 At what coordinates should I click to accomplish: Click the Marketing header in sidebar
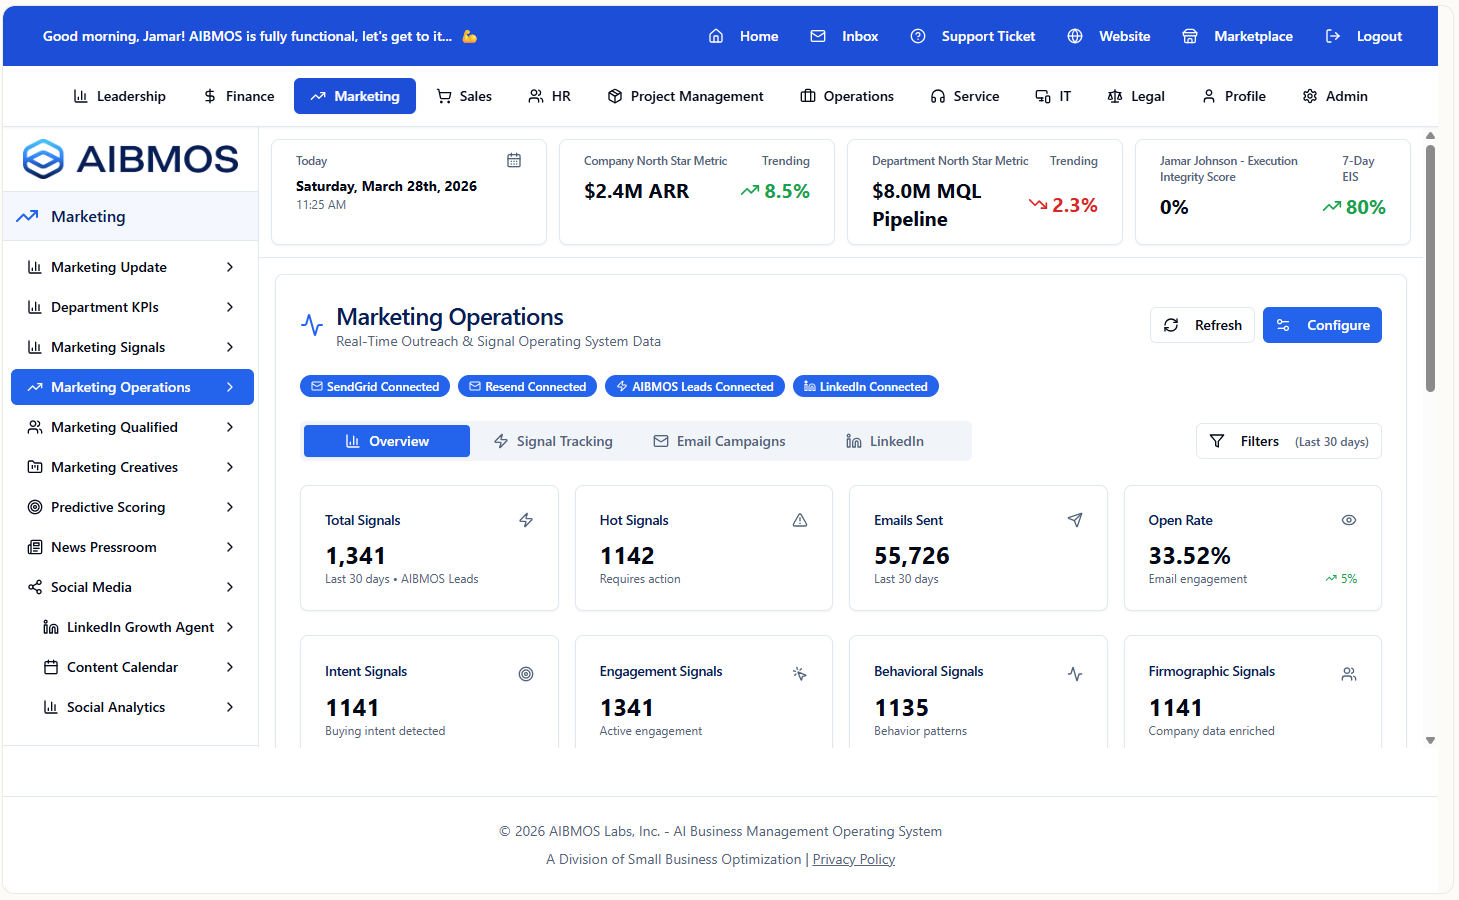click(x=131, y=216)
